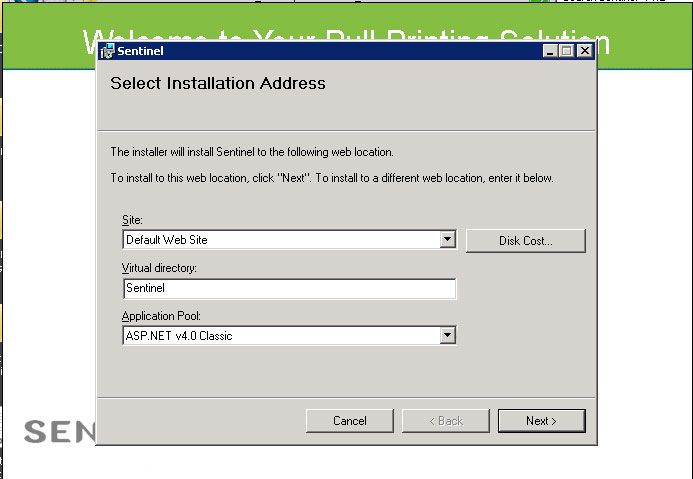Minimize the Sentinel installer window

tap(549, 51)
